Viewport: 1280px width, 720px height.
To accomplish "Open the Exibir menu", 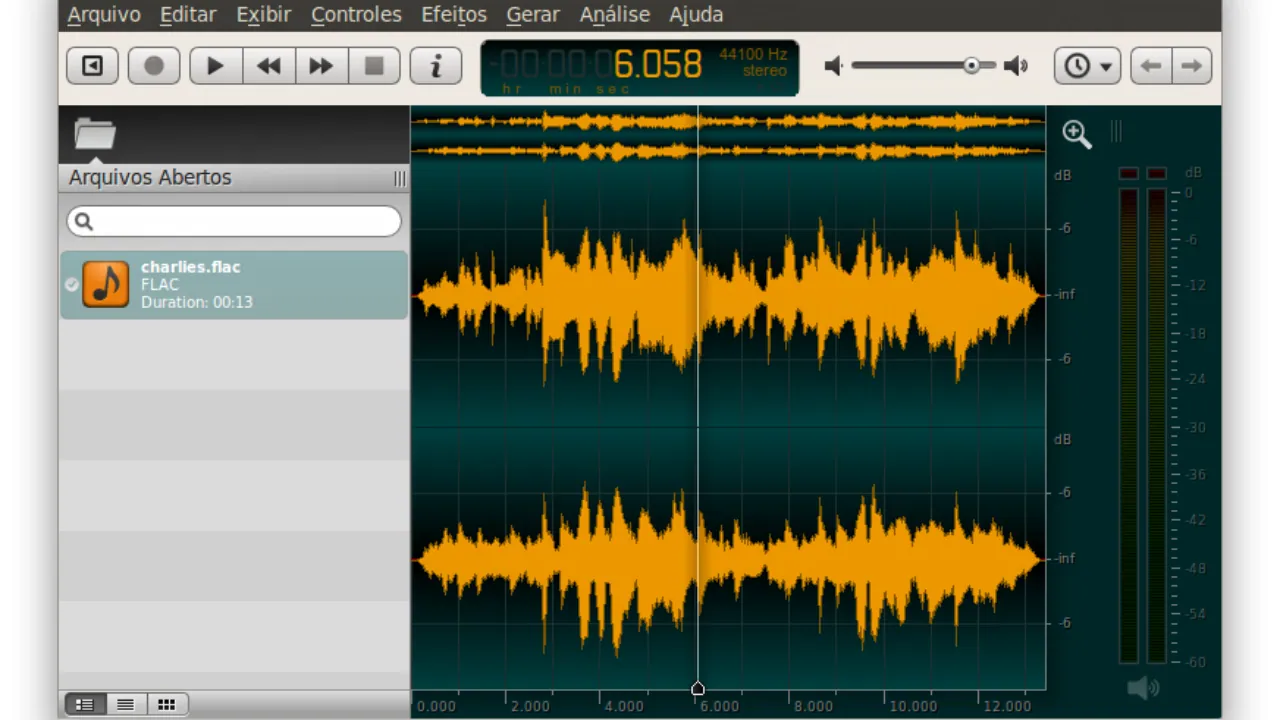I will pyautogui.click(x=264, y=15).
